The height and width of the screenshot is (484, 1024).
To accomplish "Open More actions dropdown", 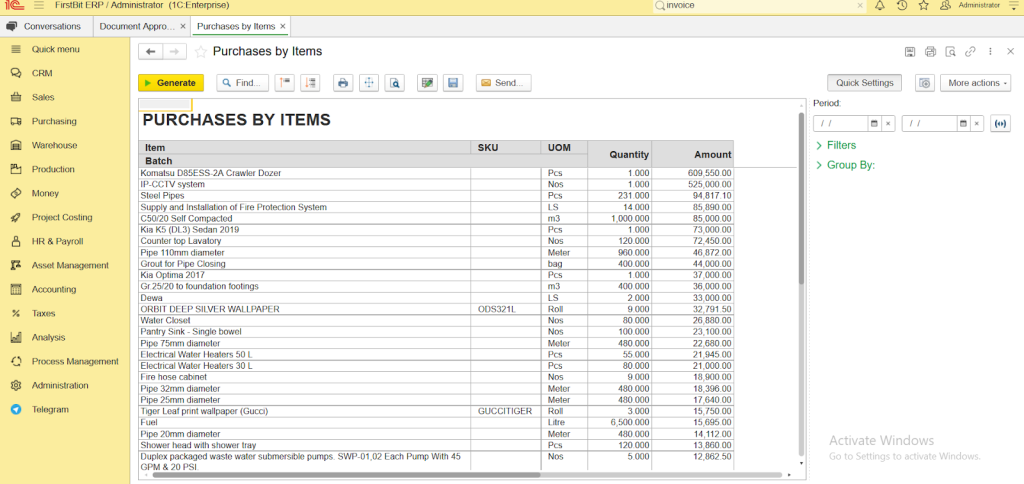I will tap(976, 83).
